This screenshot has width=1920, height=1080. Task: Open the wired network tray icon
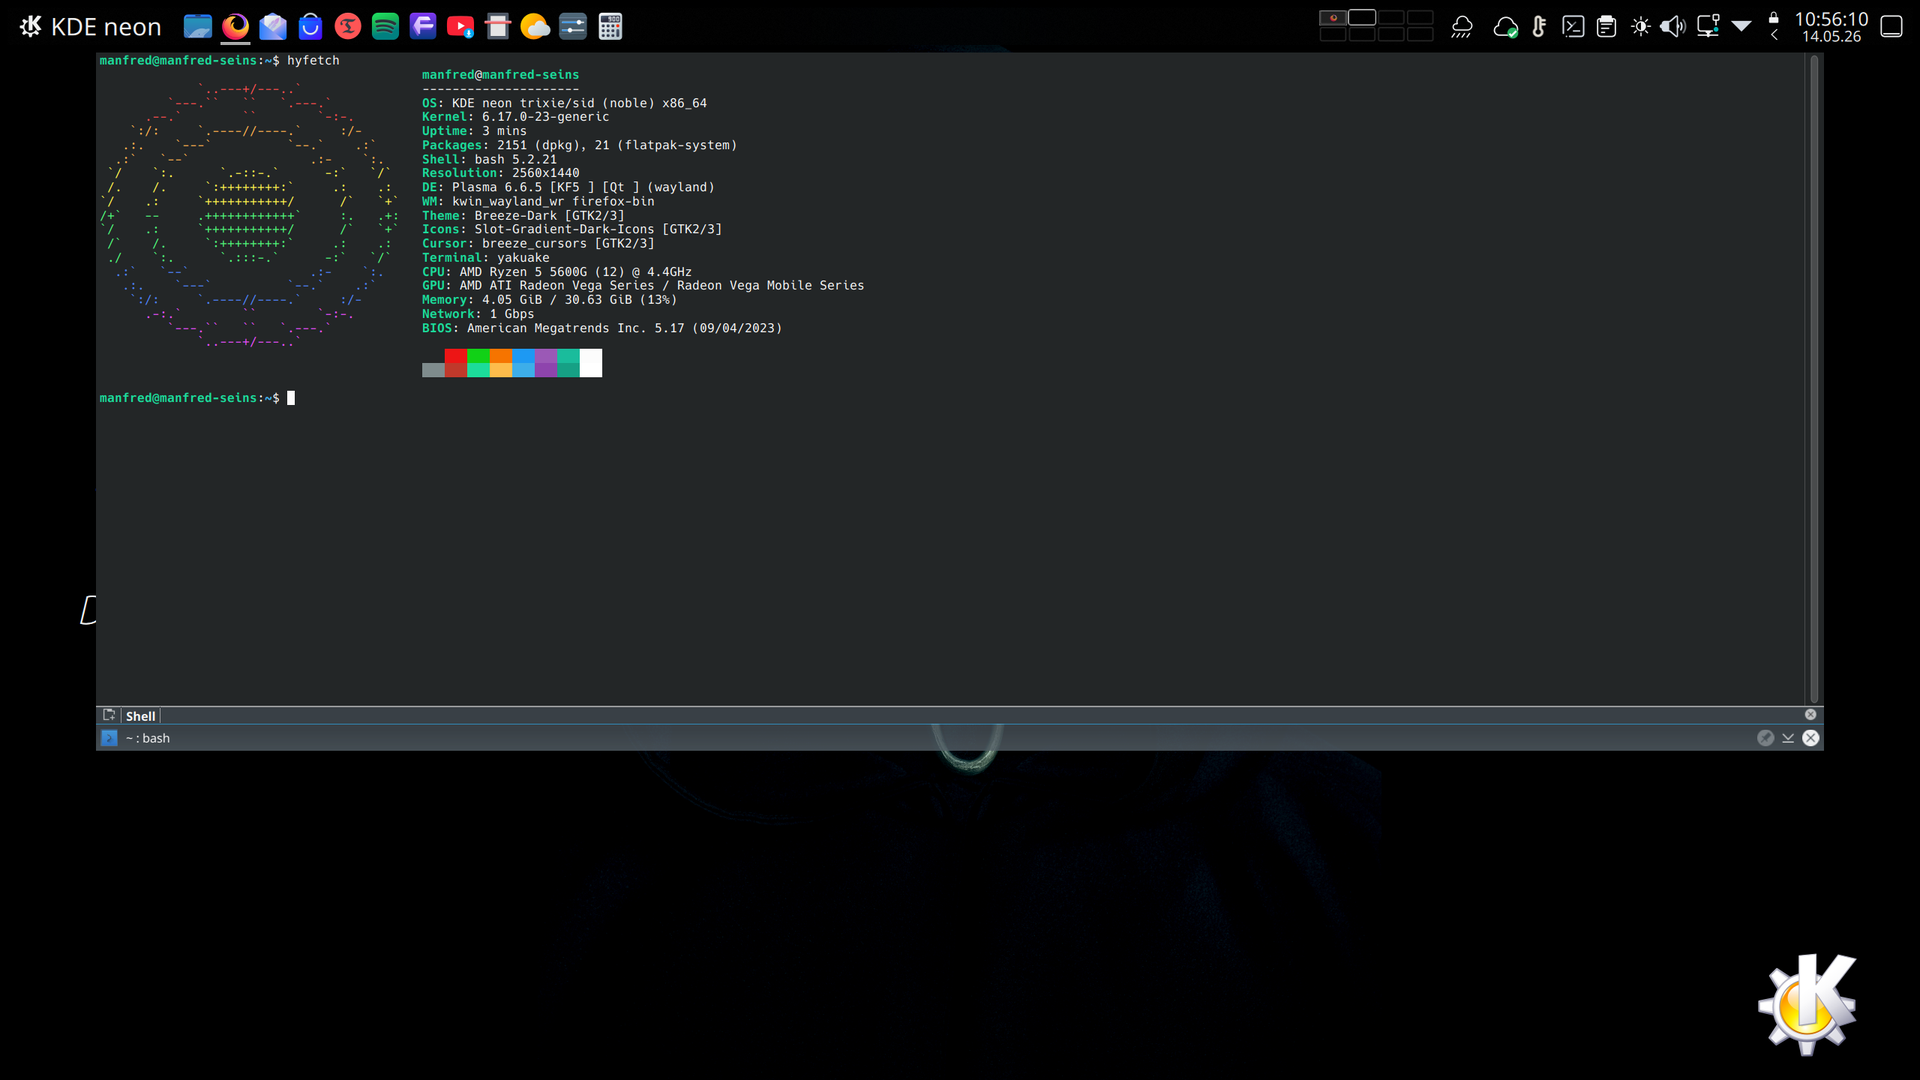click(x=1708, y=27)
